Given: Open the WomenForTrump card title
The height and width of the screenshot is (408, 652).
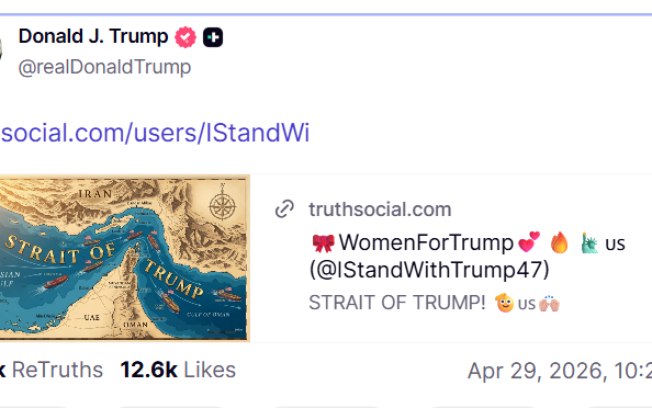Looking at the screenshot, I should click(427, 242).
